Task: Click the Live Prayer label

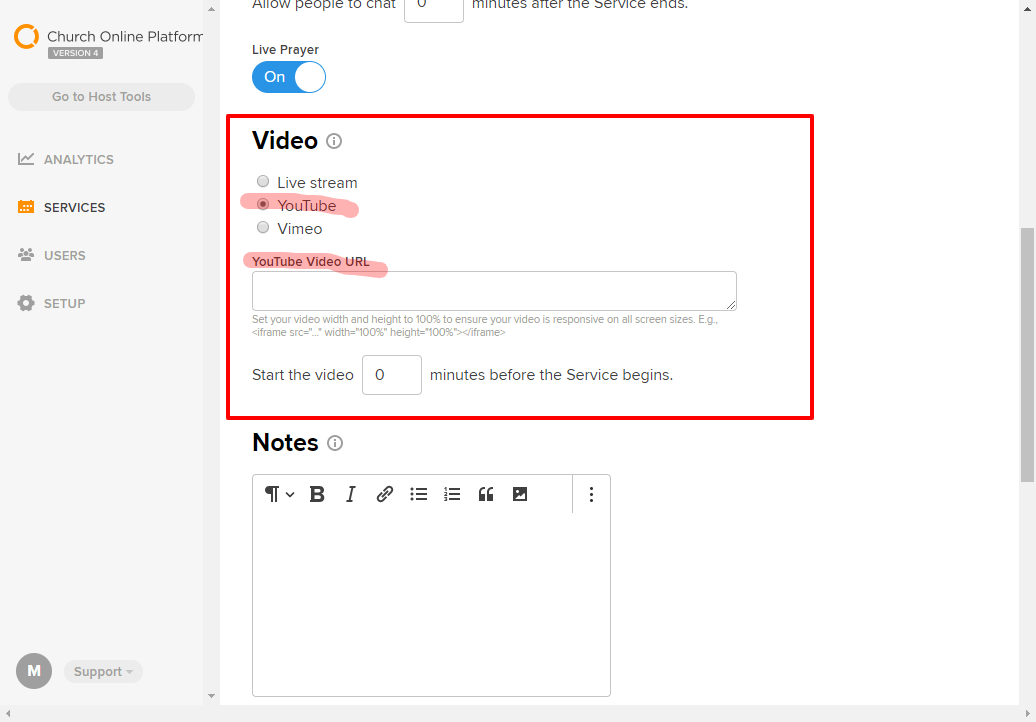Action: pyautogui.click(x=285, y=50)
